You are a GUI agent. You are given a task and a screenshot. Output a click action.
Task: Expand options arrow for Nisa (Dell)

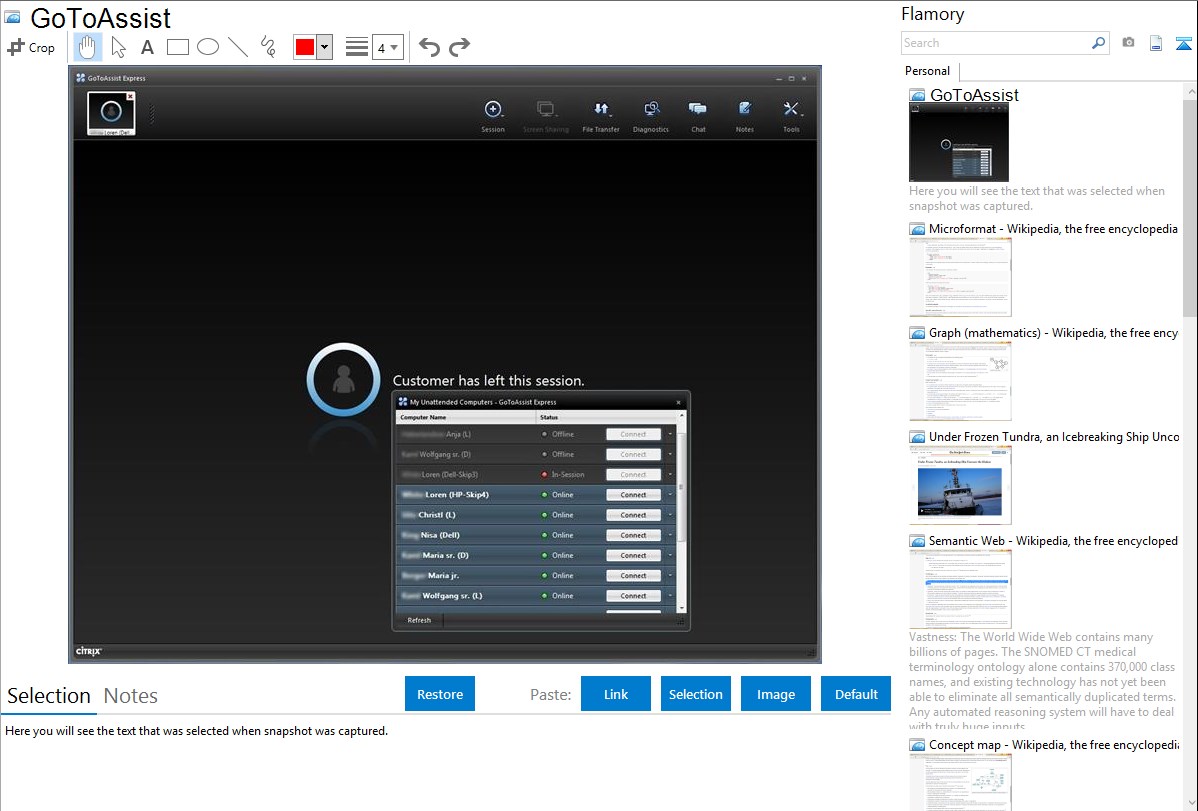670,535
